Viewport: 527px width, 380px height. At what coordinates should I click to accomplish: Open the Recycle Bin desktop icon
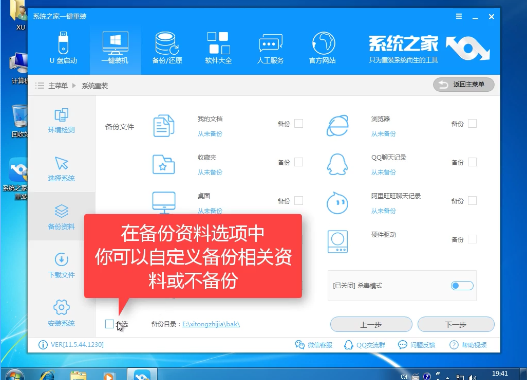click(x=19, y=120)
